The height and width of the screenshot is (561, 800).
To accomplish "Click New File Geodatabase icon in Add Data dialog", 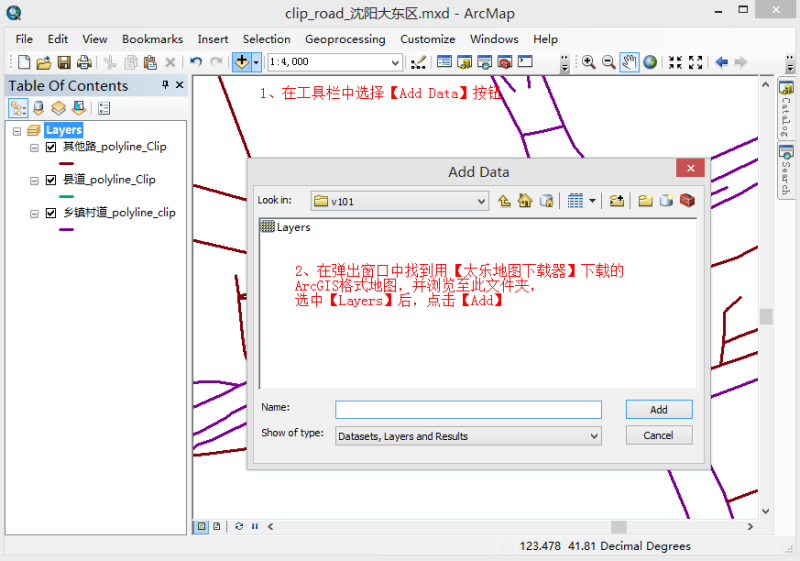I will pos(666,201).
